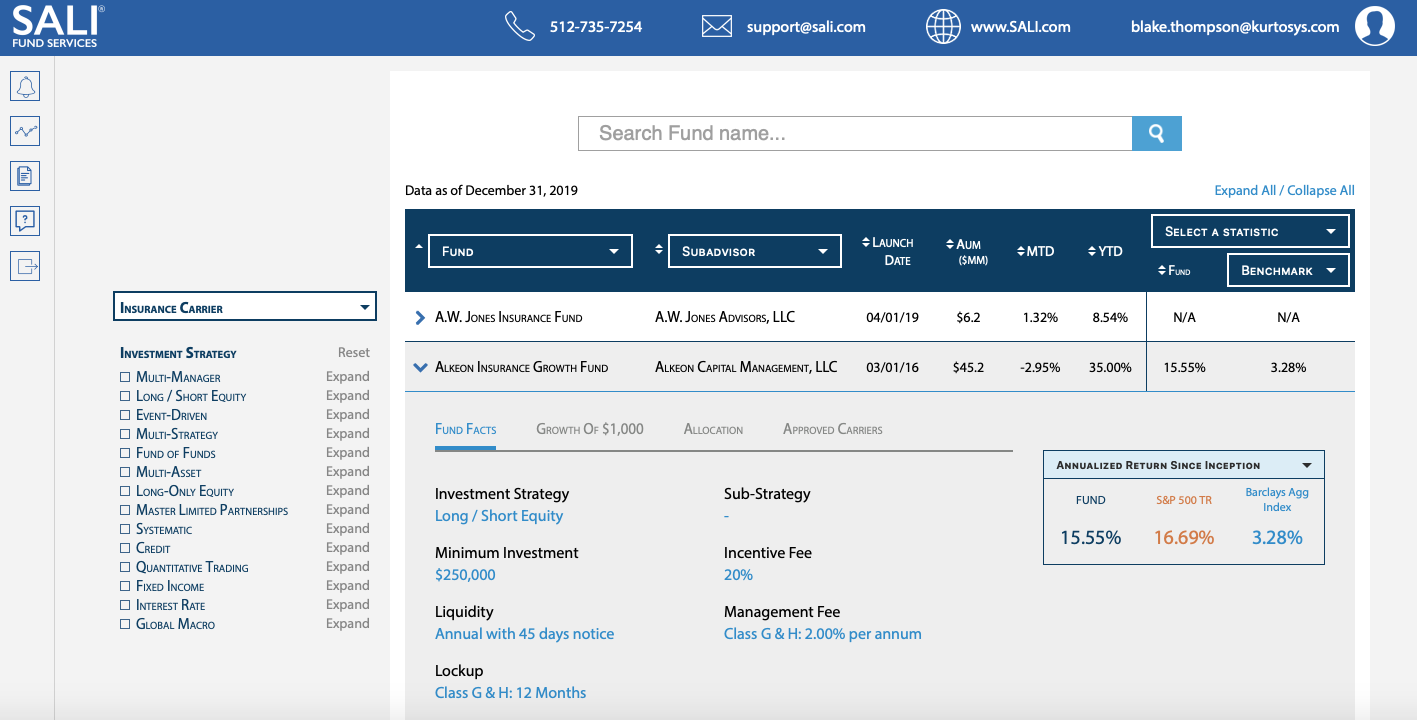Switch to the Growth Of $1,000 tab
Screen dimensions: 1417x720
[x=590, y=429]
